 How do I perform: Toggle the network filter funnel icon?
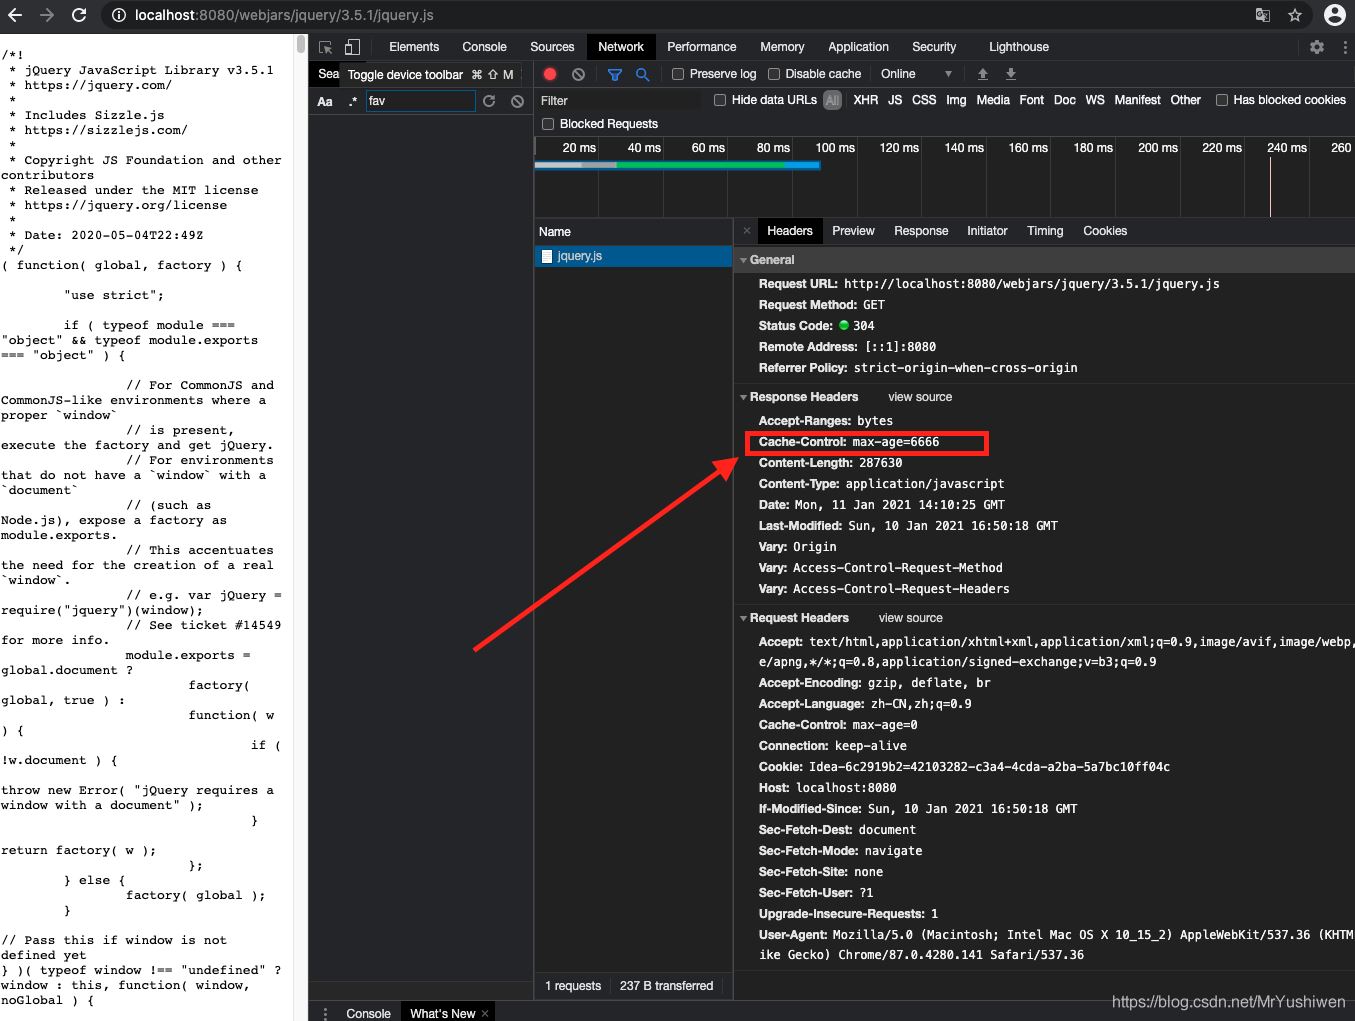click(615, 74)
